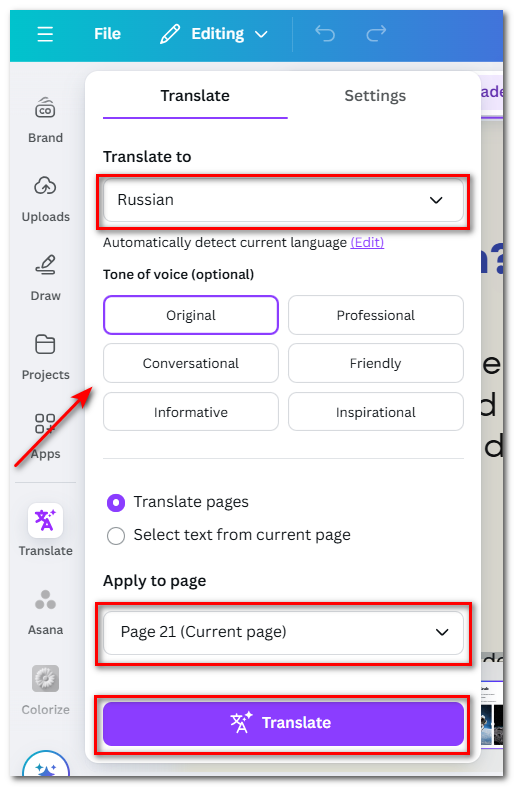
Task: Select the Draw tool
Action: click(45, 278)
